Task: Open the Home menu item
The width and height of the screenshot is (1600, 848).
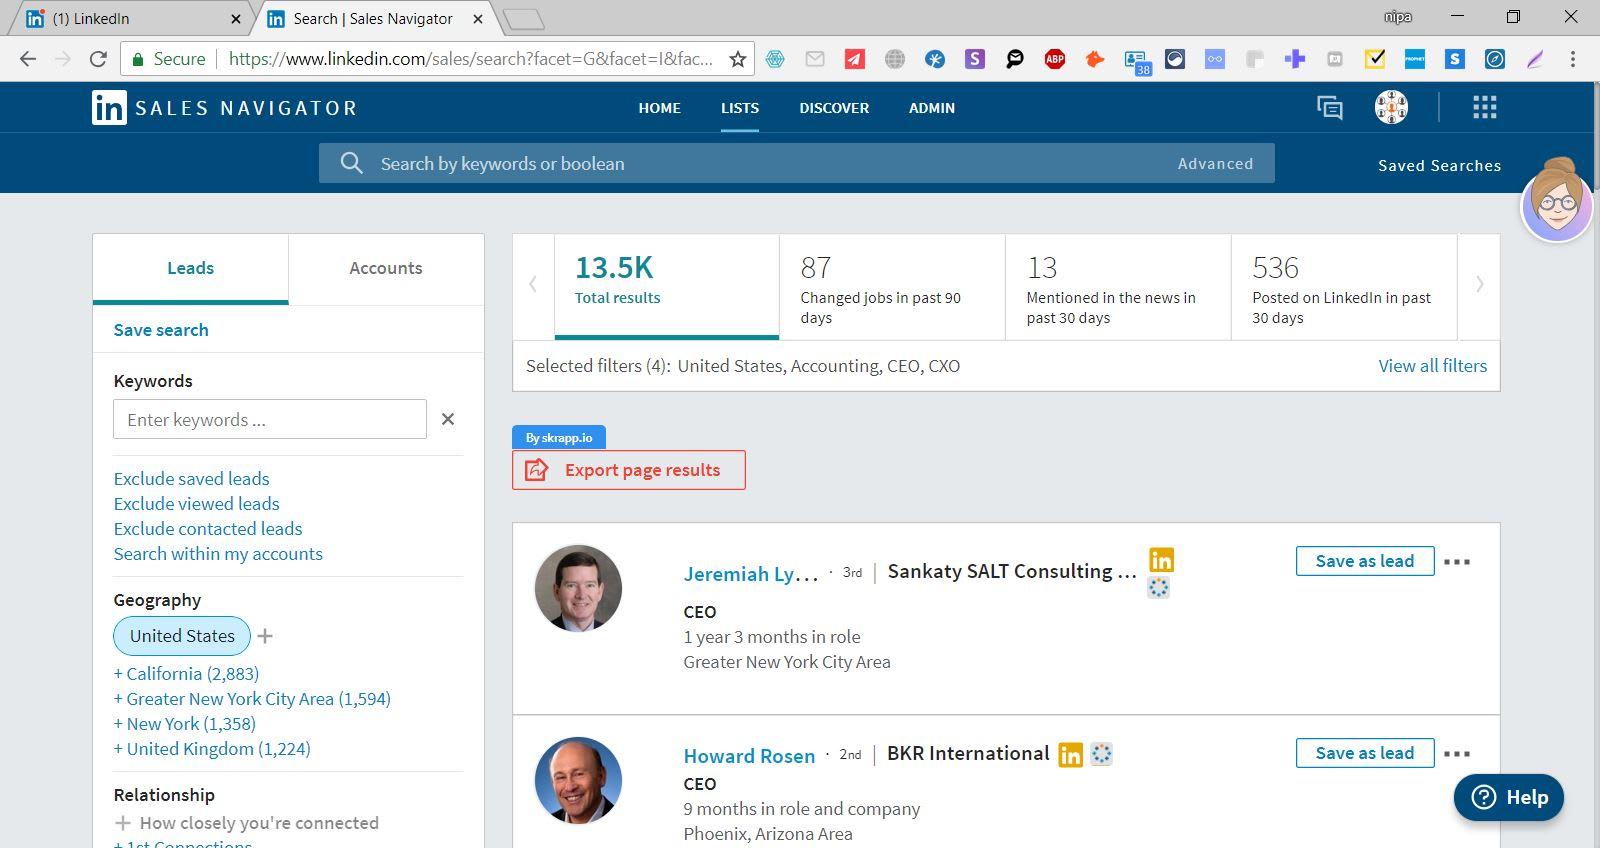Action: [x=660, y=108]
